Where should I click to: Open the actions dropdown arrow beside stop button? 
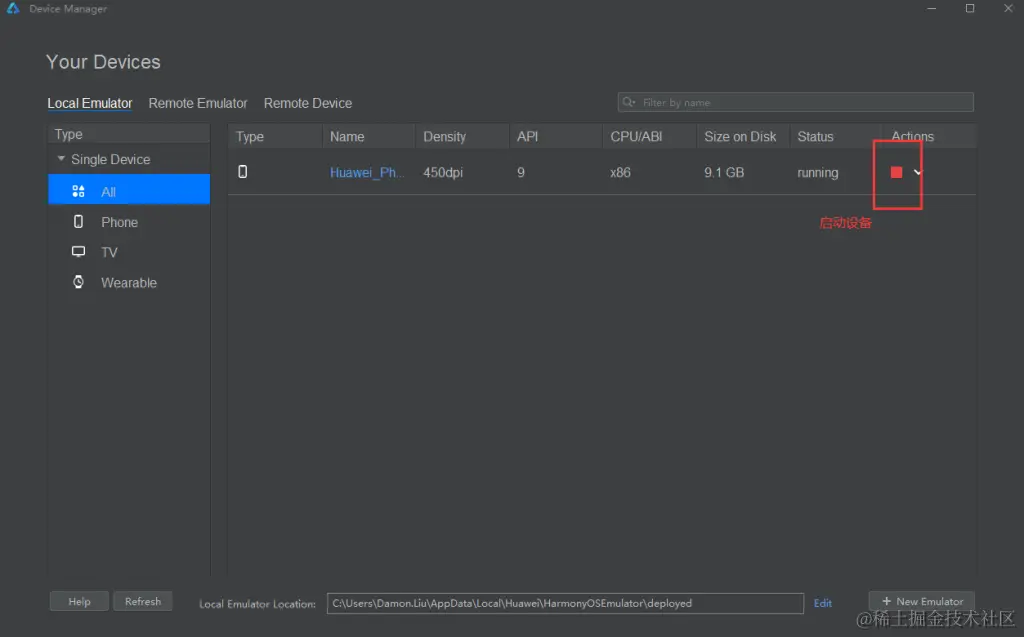click(918, 172)
